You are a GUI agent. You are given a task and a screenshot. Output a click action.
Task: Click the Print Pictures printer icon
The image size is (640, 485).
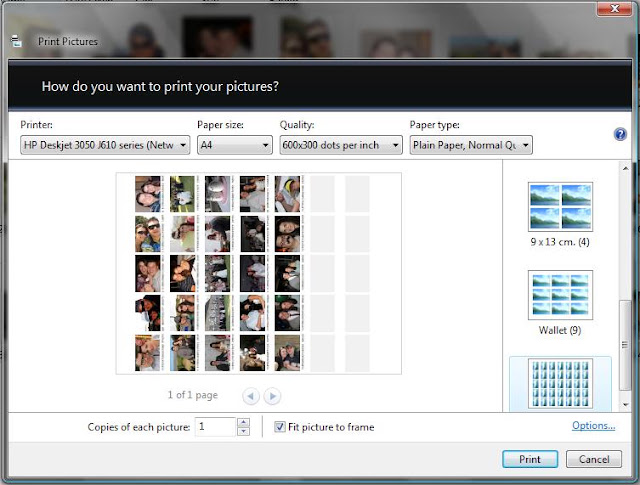(x=16, y=41)
